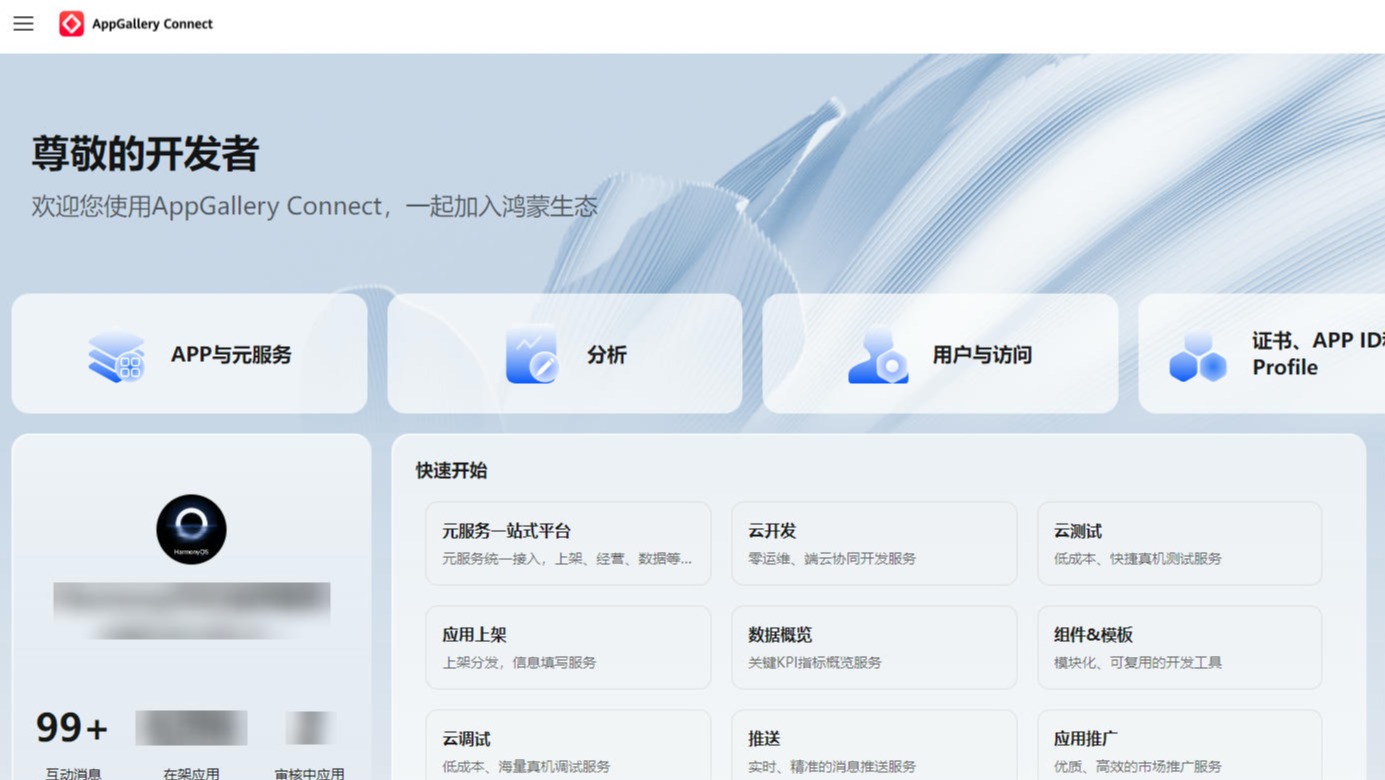Open the 分析 card
The height and width of the screenshot is (780, 1385).
click(x=565, y=353)
